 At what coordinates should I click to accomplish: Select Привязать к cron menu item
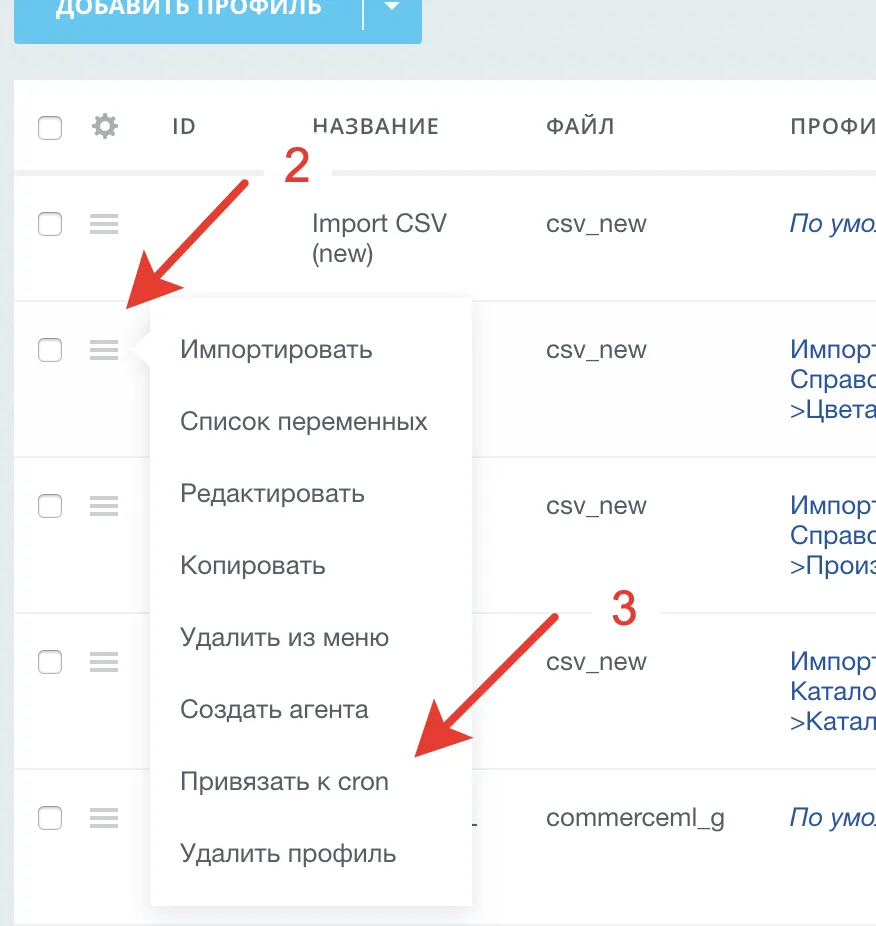pos(285,782)
